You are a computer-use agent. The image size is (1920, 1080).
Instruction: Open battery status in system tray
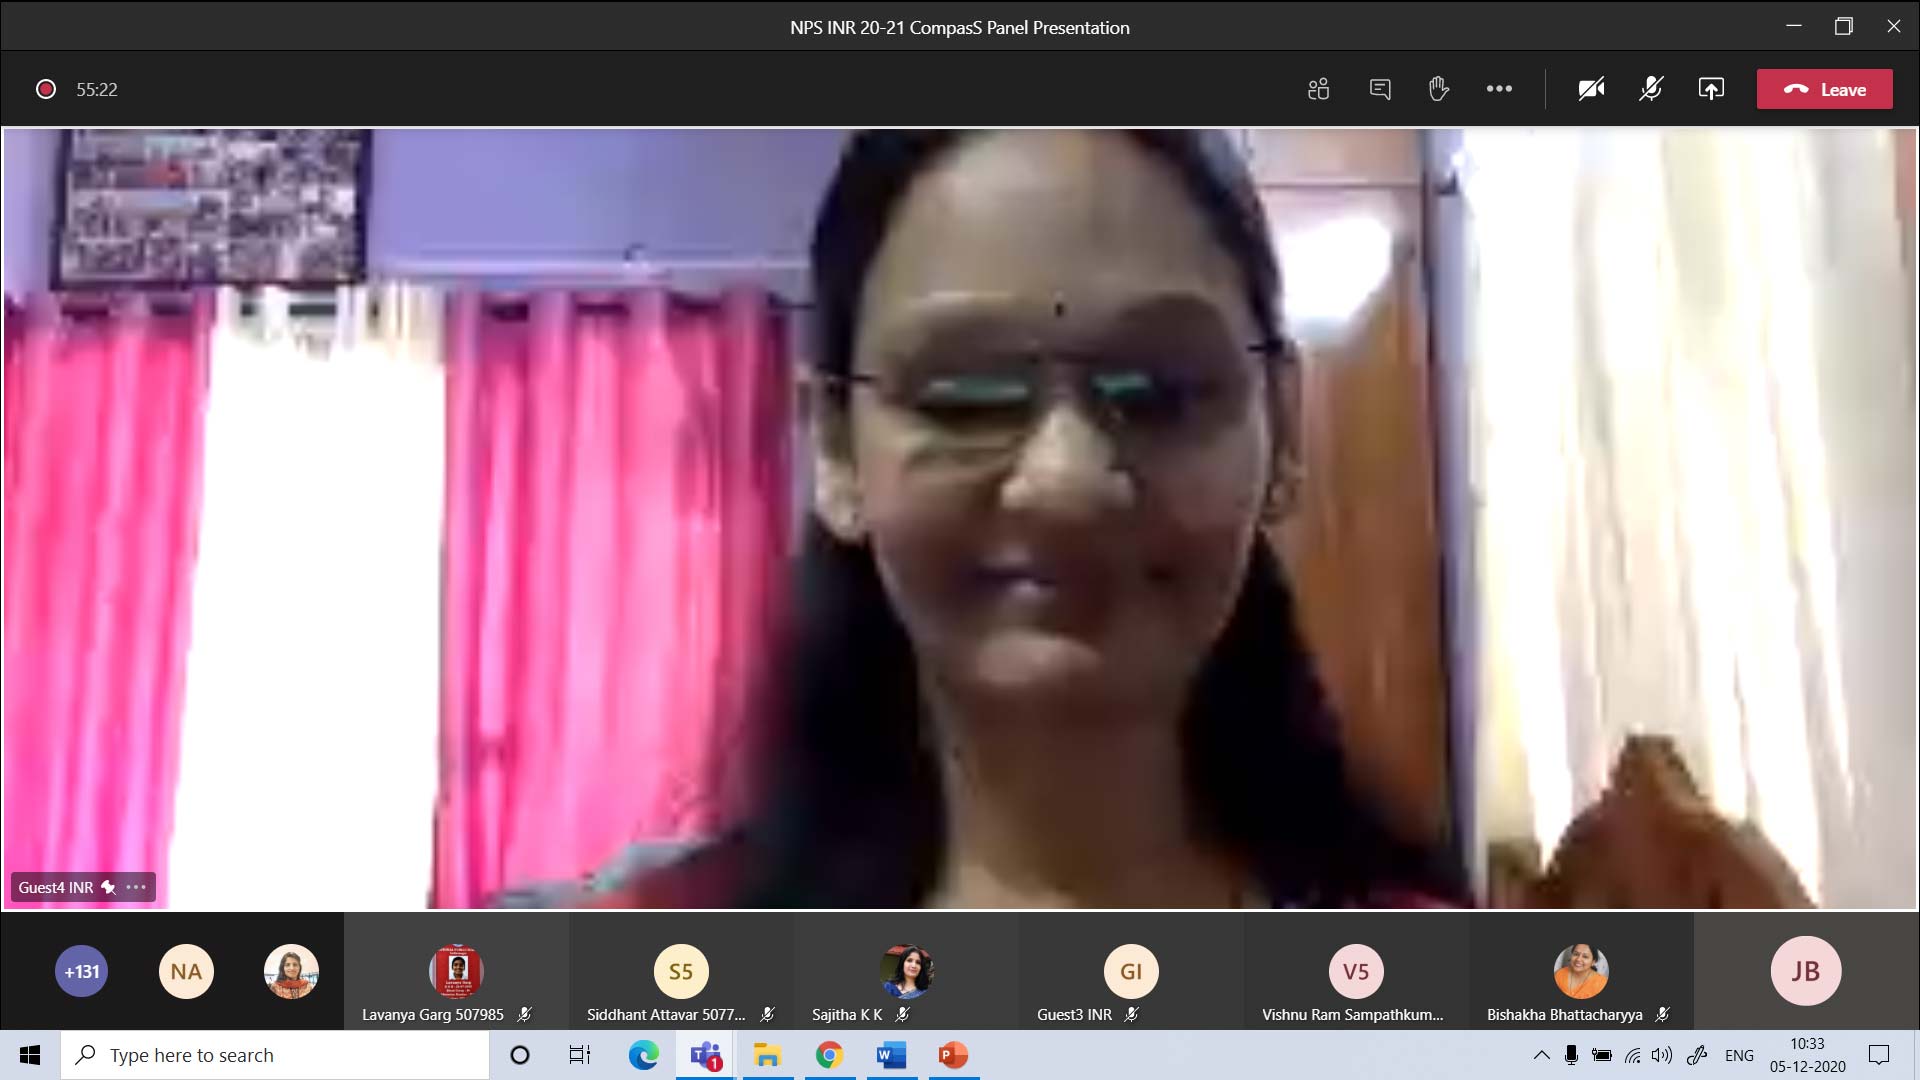[x=1601, y=1055]
